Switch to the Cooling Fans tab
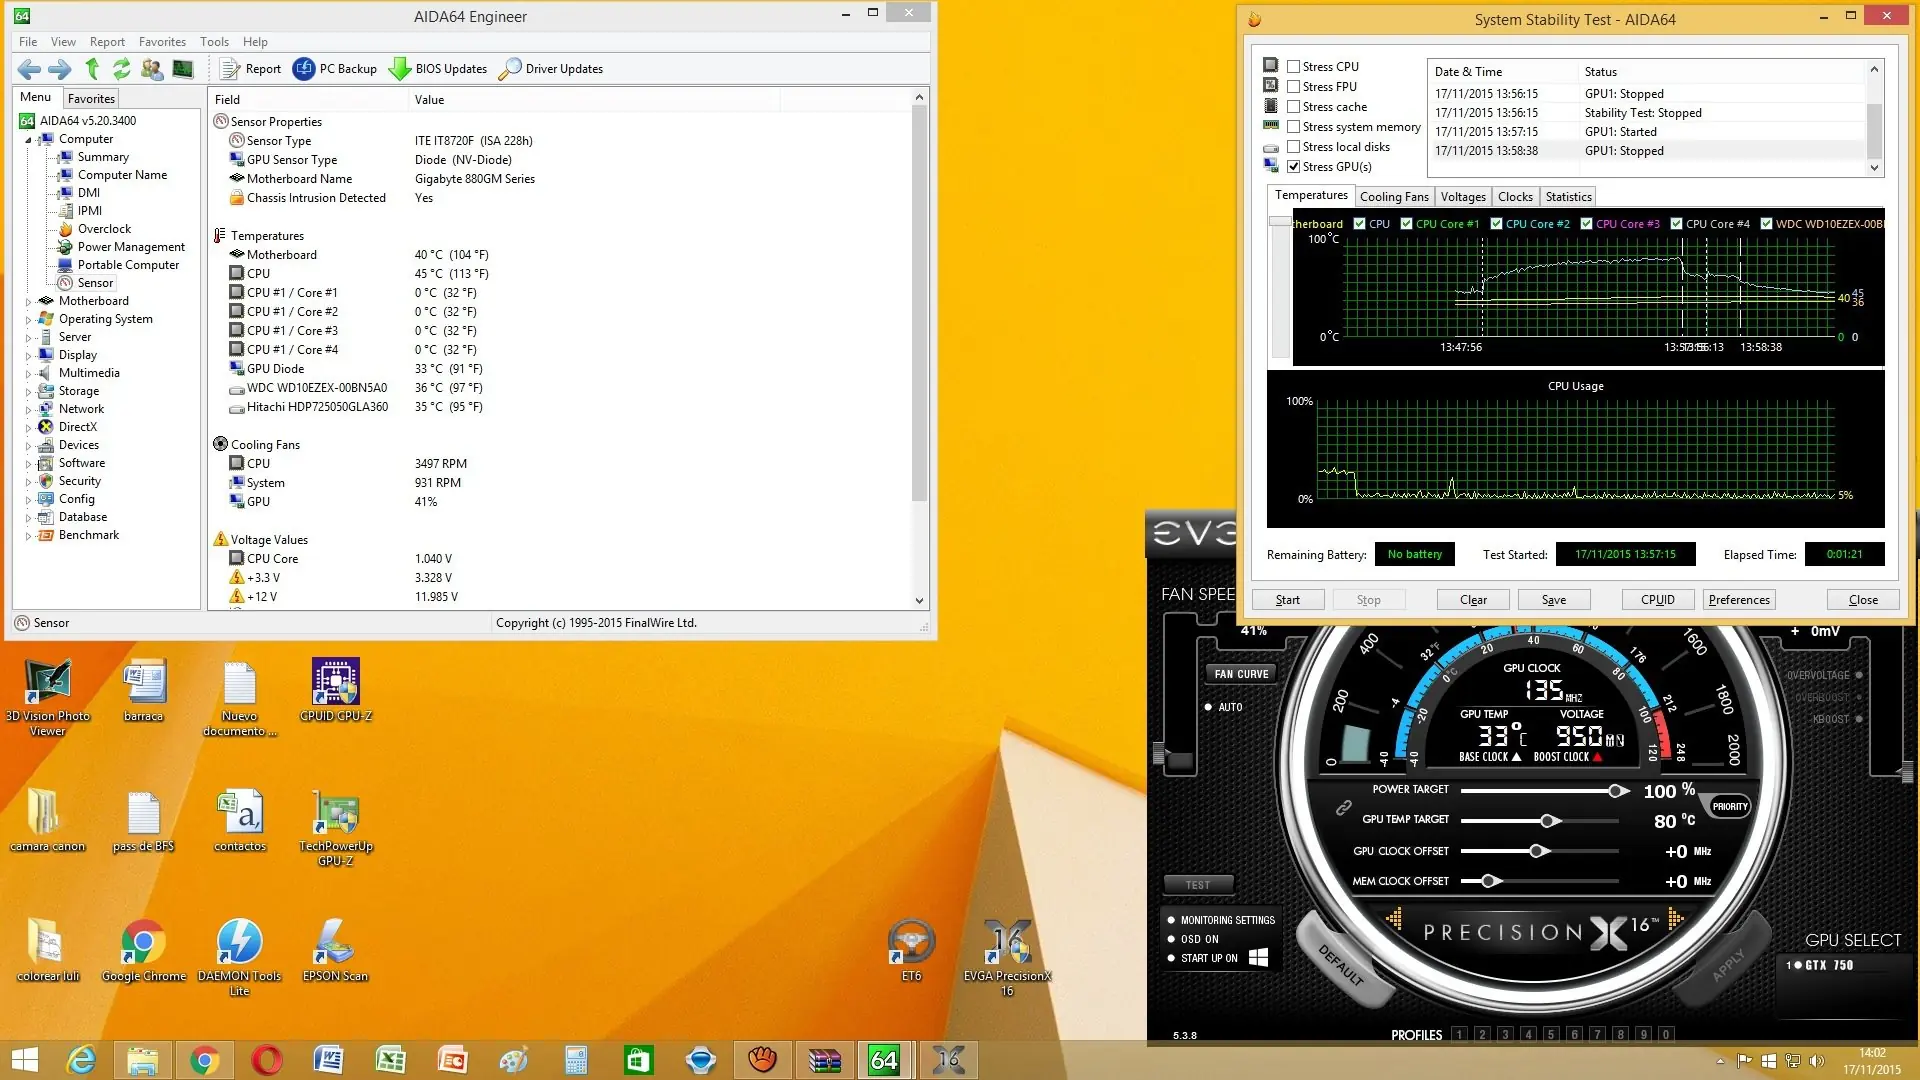The height and width of the screenshot is (1080, 1920). coord(1394,197)
